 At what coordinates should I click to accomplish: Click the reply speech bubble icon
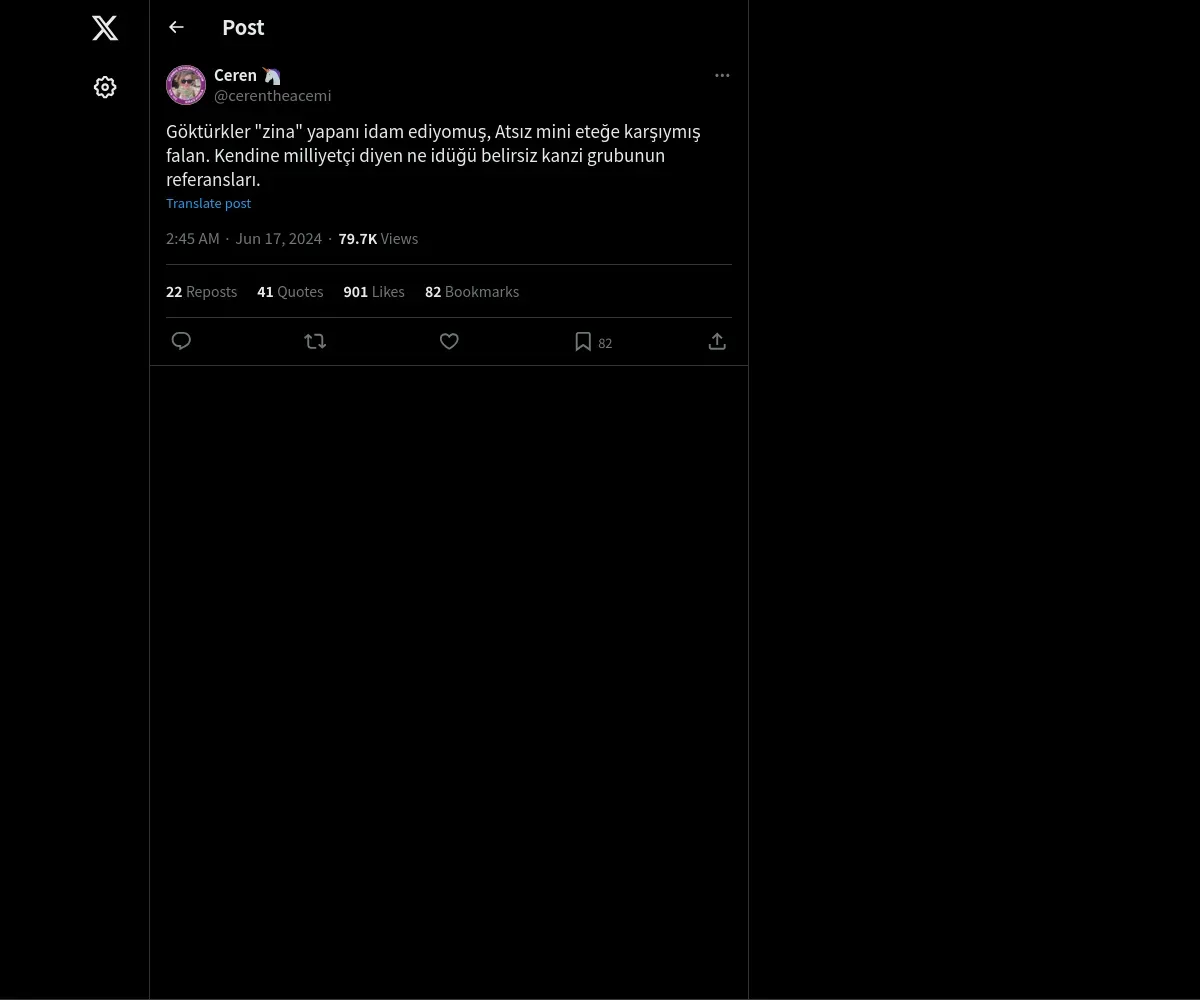(x=181, y=341)
